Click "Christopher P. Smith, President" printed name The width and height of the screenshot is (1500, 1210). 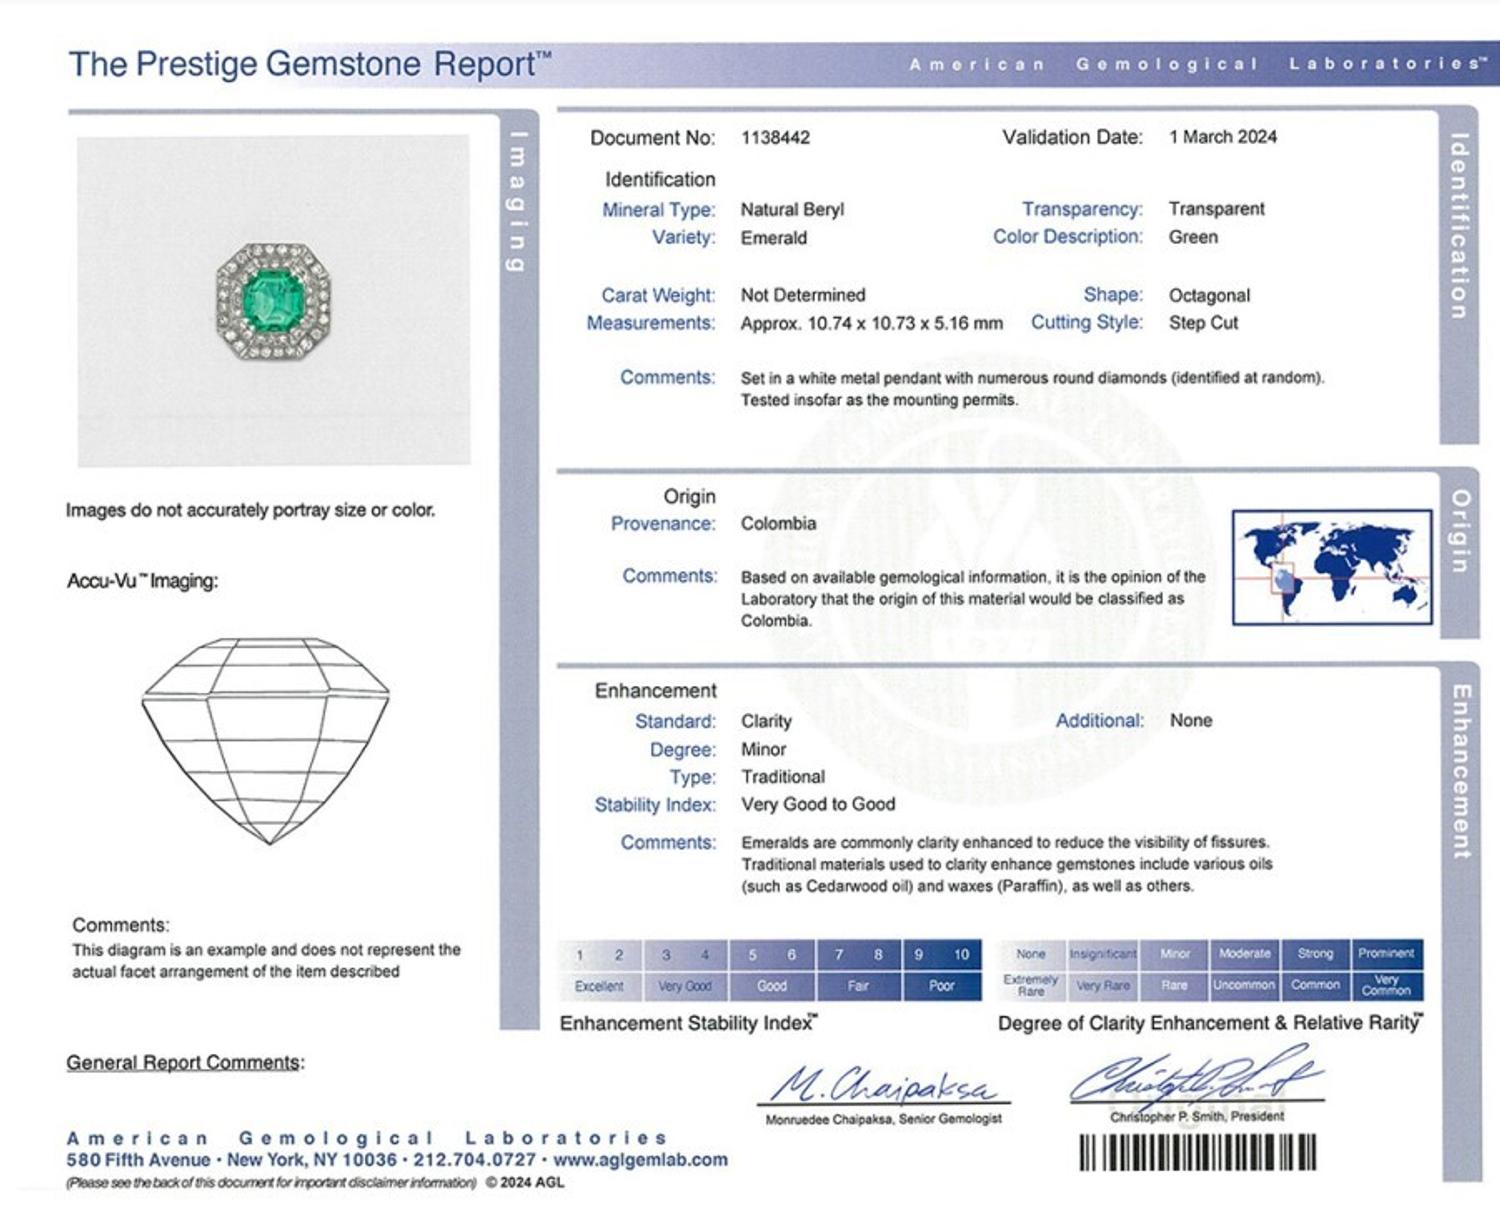pos(1197,1116)
